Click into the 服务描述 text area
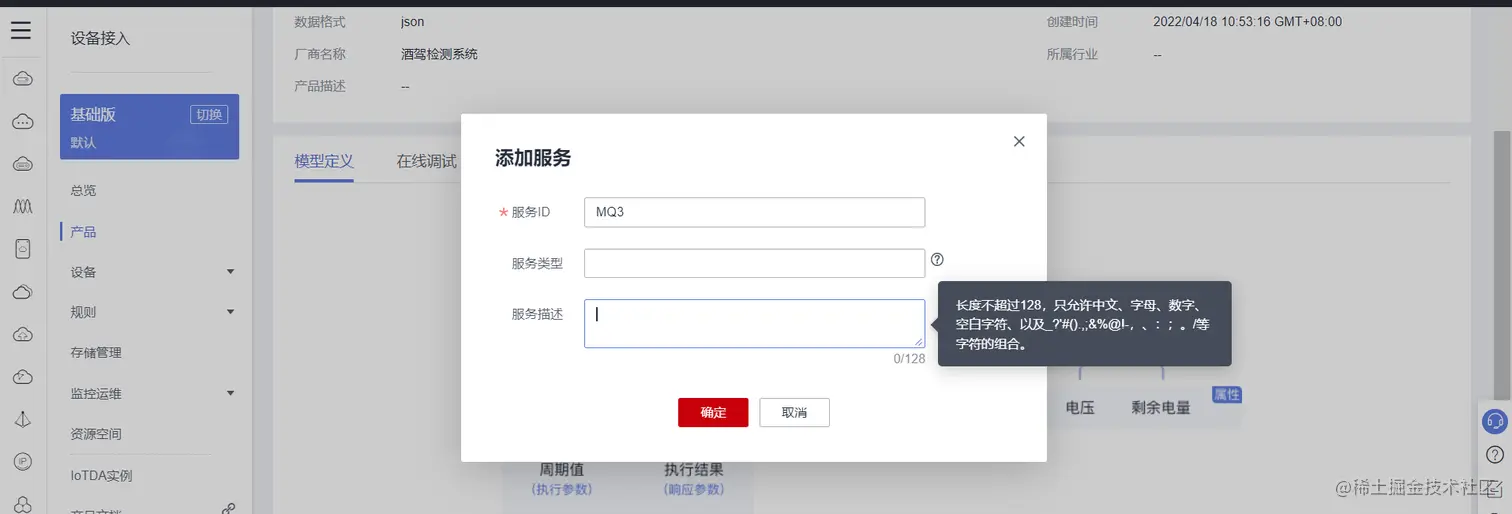 tap(754, 323)
